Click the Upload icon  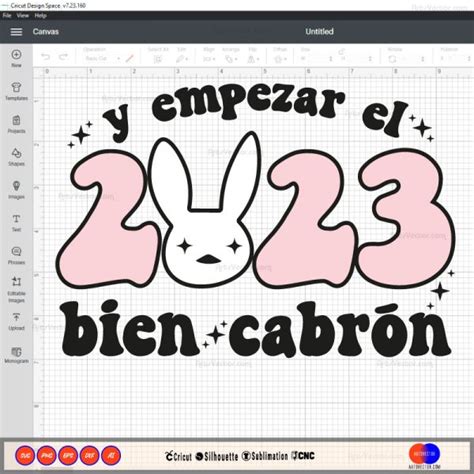pyautogui.click(x=16, y=321)
